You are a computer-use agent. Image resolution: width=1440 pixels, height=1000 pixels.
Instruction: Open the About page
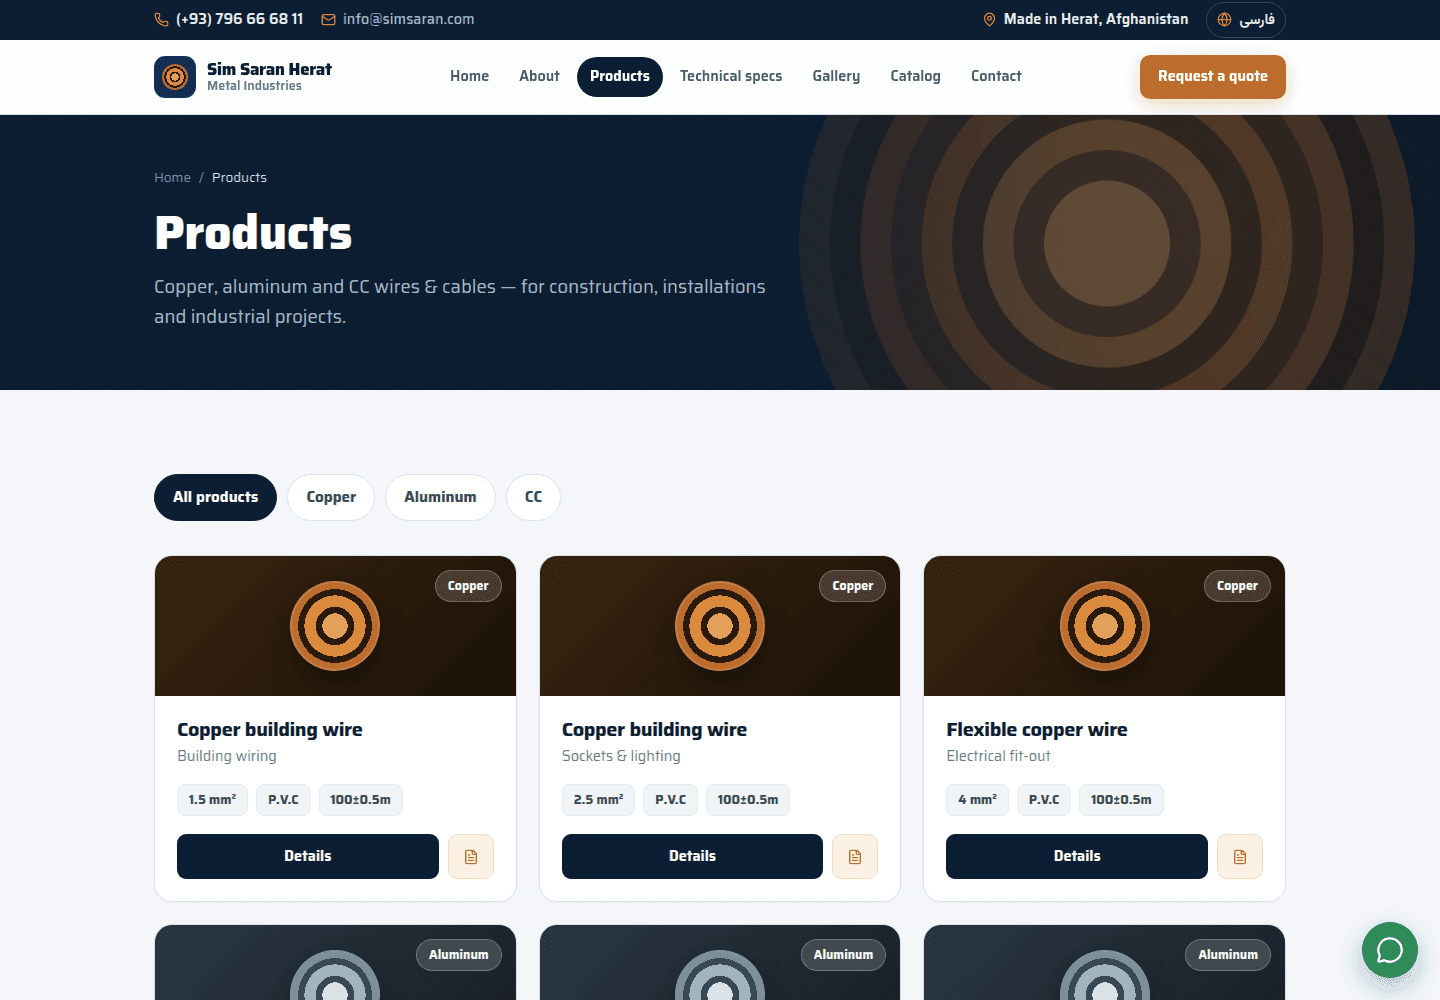(539, 76)
